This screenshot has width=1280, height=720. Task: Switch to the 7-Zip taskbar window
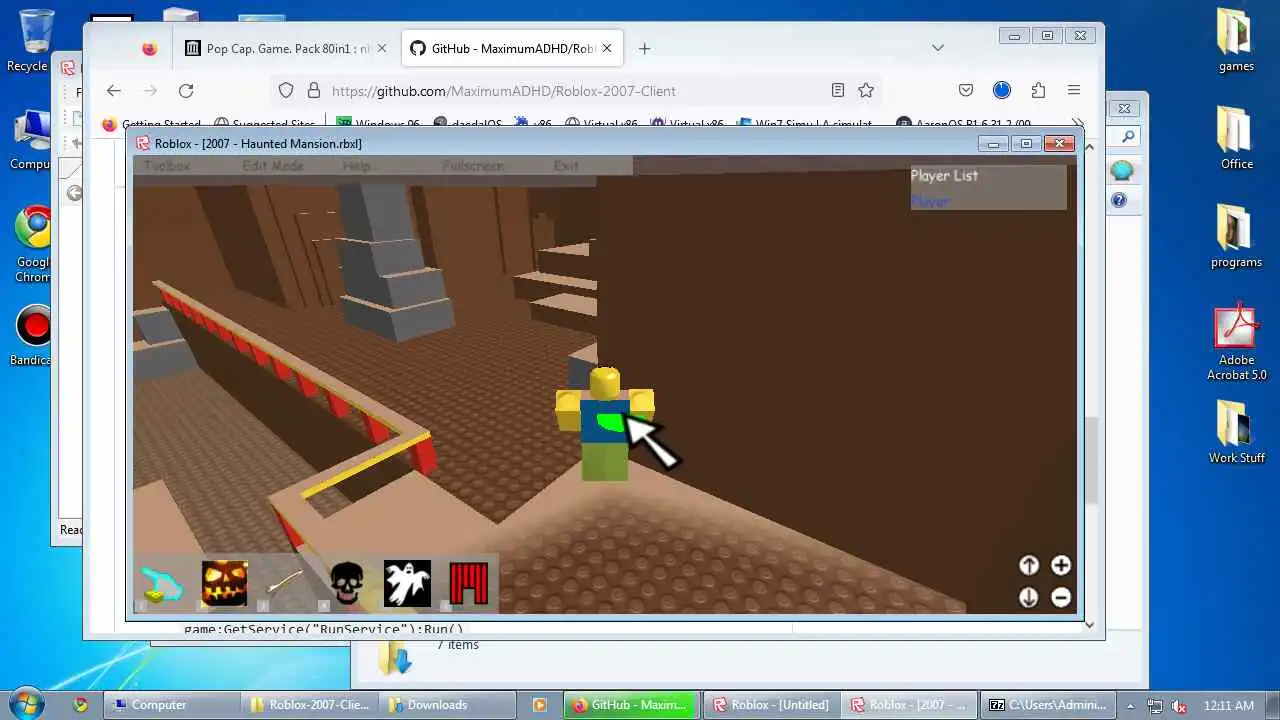click(1046, 704)
